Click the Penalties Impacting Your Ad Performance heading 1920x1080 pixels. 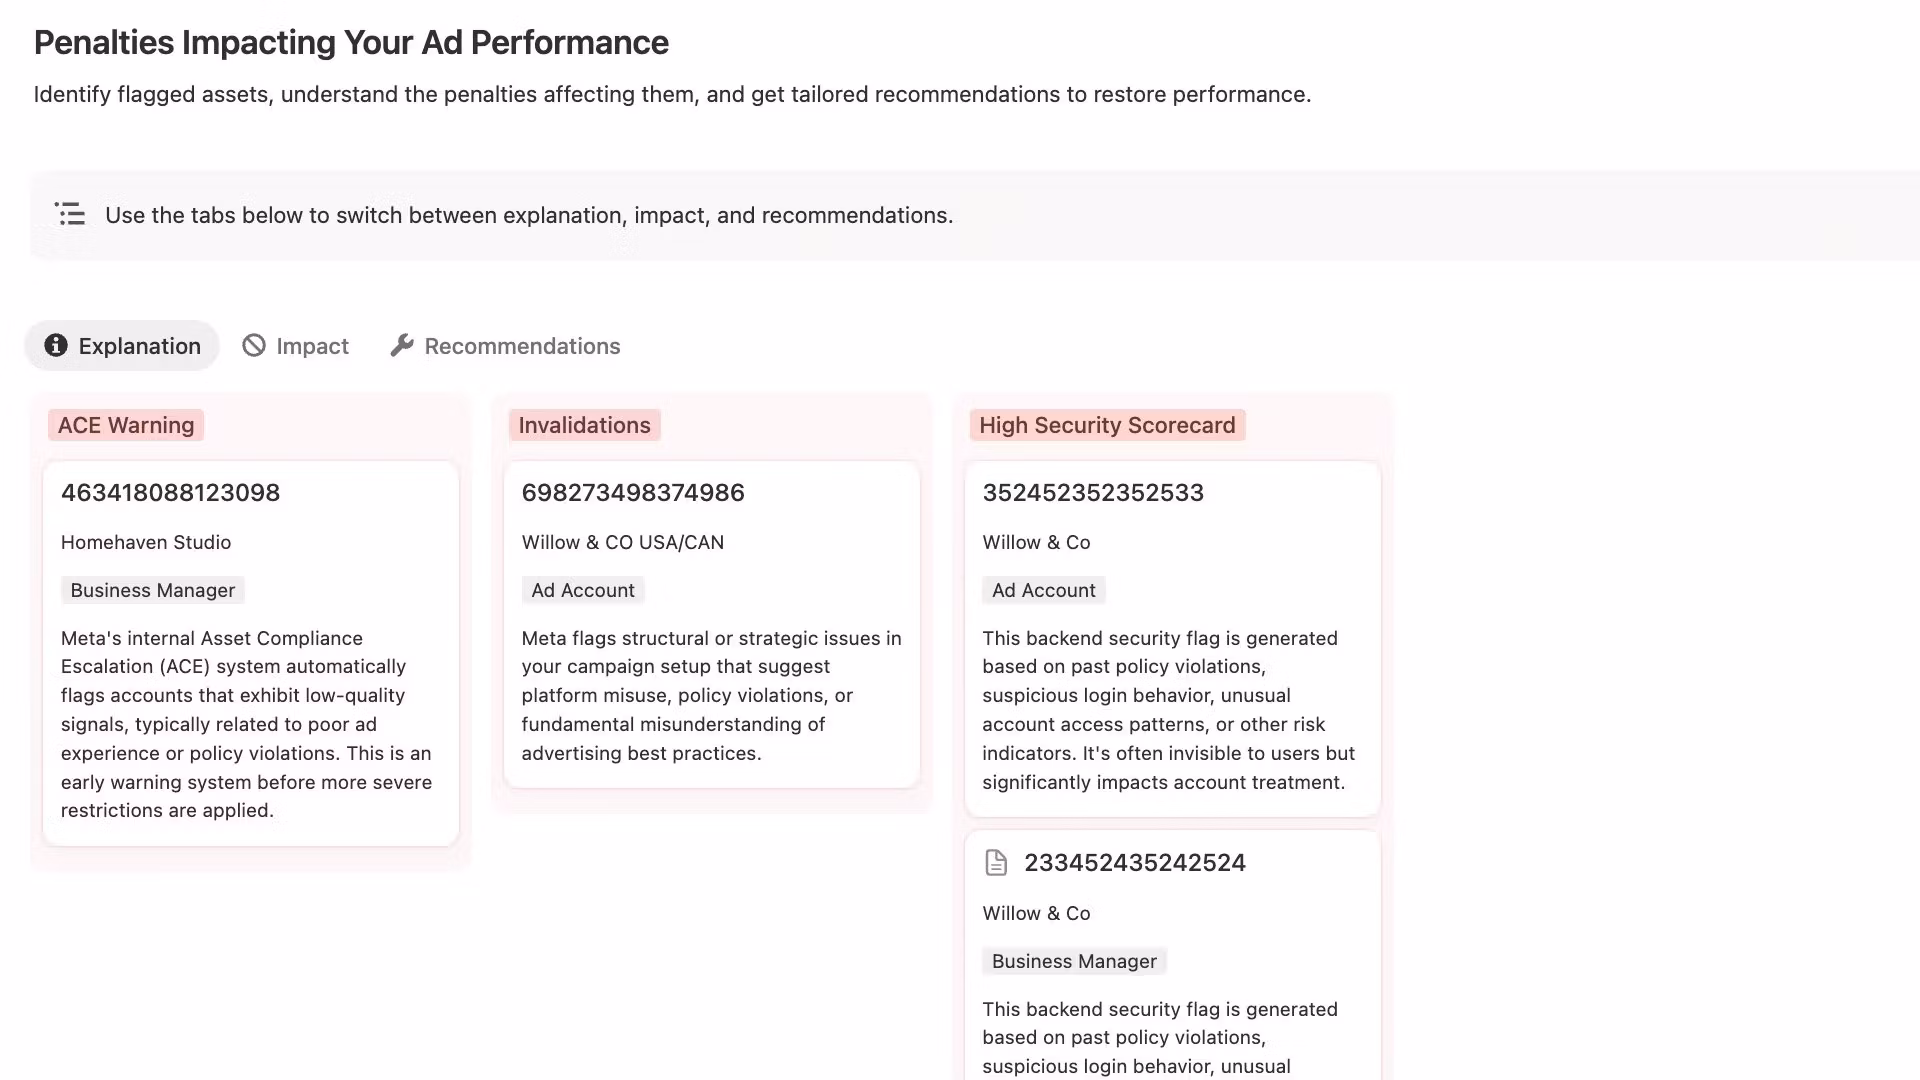tap(351, 43)
